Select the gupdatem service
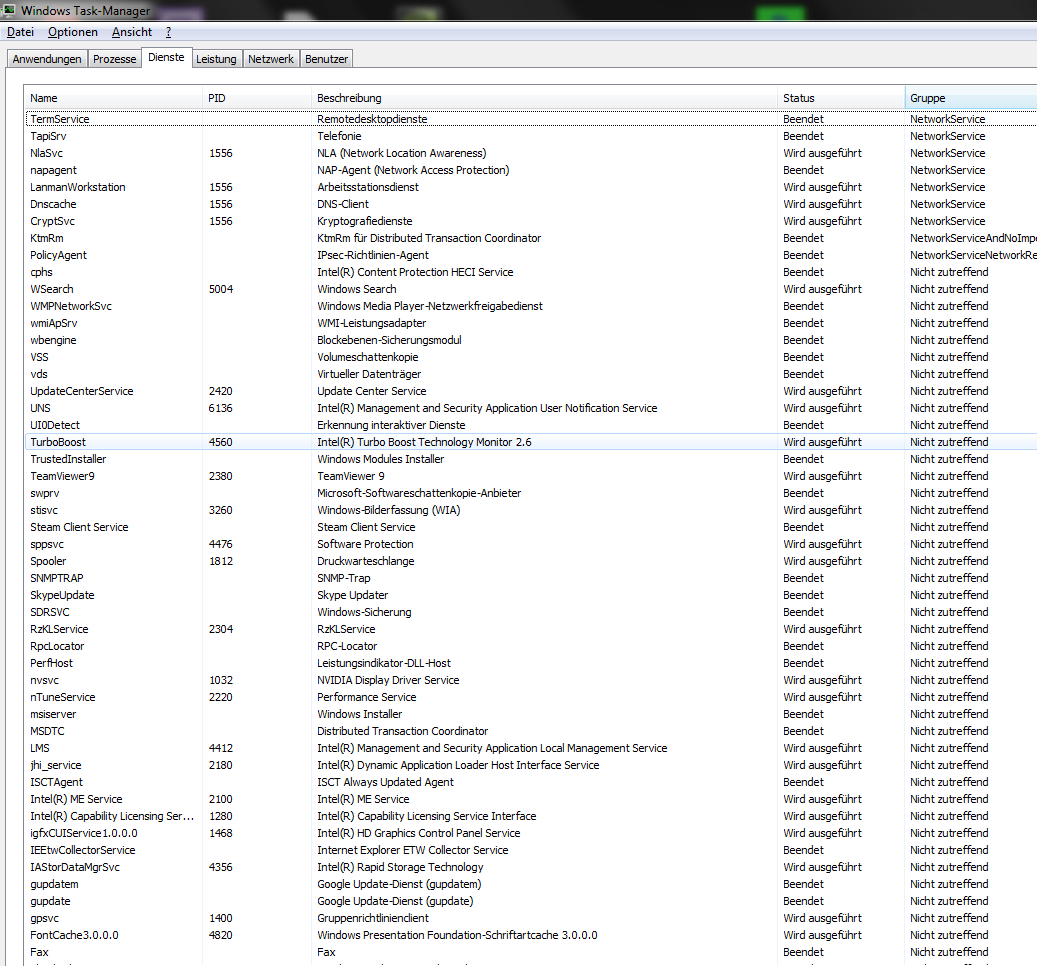Image resolution: width=1037 pixels, height=966 pixels. (531, 885)
